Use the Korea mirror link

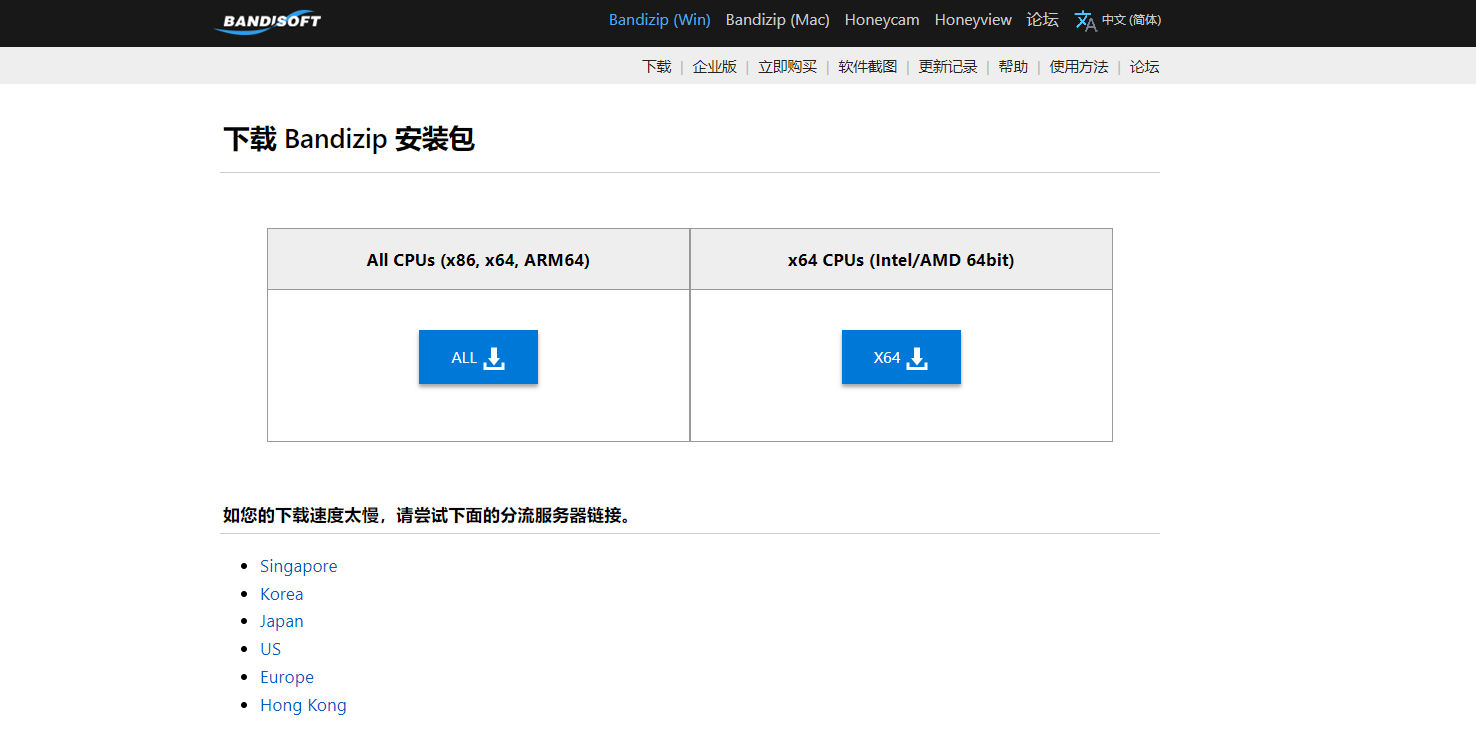click(x=282, y=594)
